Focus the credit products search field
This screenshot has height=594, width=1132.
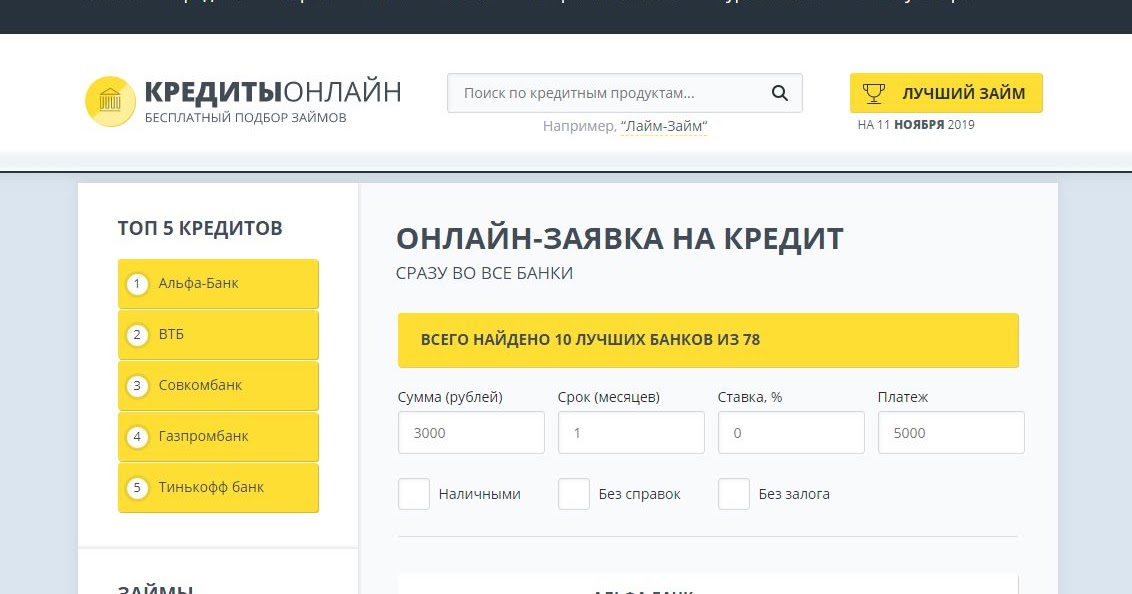click(x=624, y=93)
